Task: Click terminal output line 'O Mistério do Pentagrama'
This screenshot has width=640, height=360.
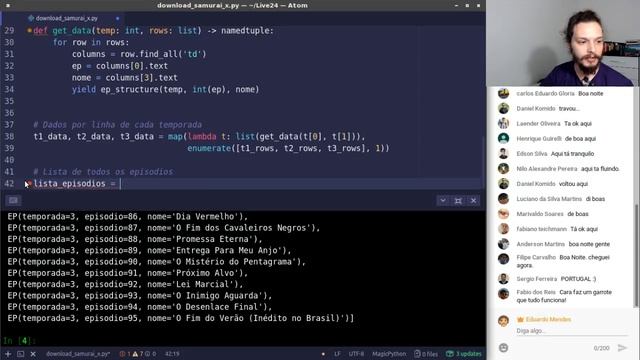Action: 156,262
